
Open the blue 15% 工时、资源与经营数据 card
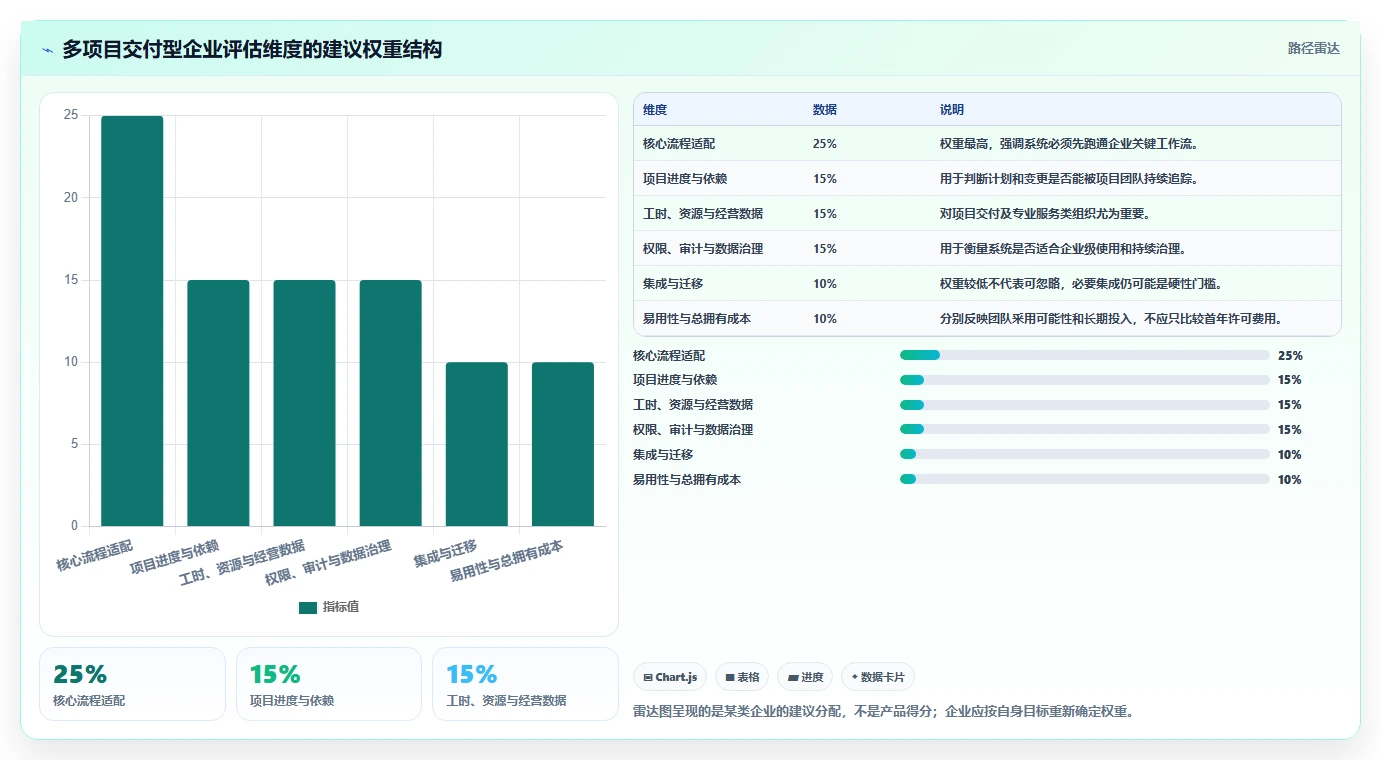[525, 684]
